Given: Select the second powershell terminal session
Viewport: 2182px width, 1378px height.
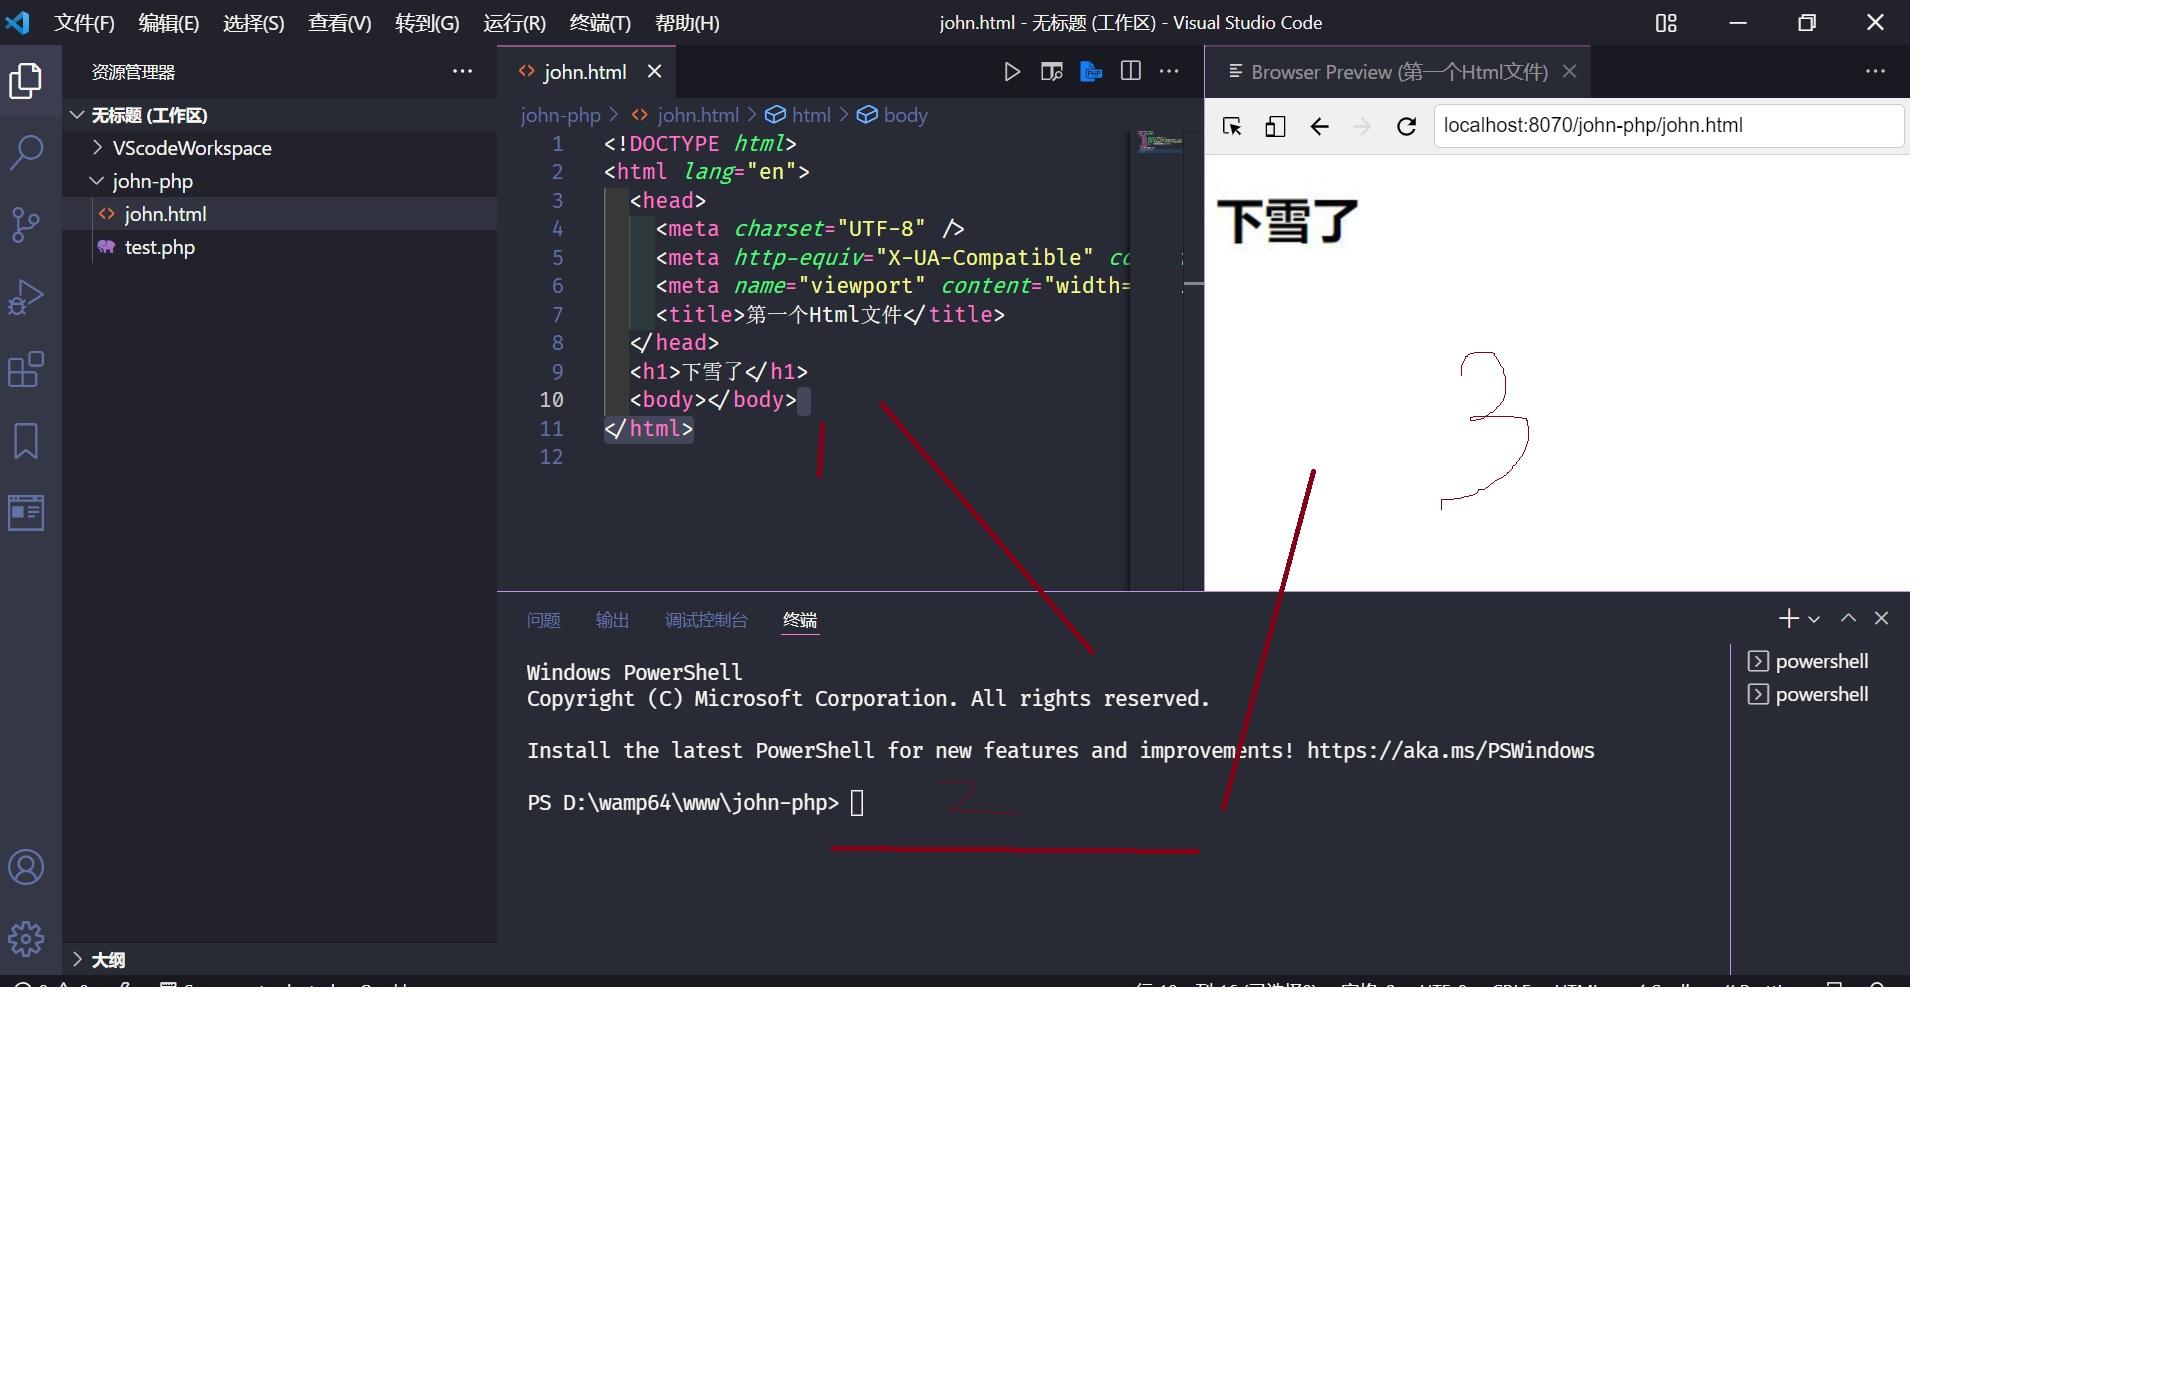Looking at the screenshot, I should click(x=1819, y=694).
